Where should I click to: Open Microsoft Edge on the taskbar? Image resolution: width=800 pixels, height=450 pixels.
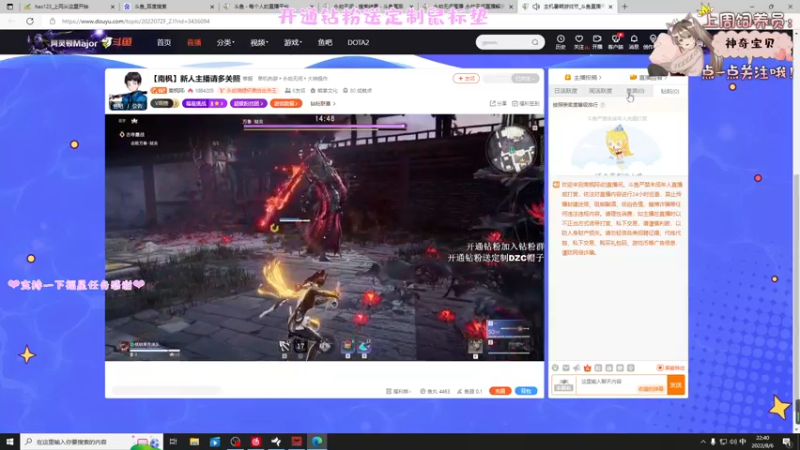[x=317, y=442]
